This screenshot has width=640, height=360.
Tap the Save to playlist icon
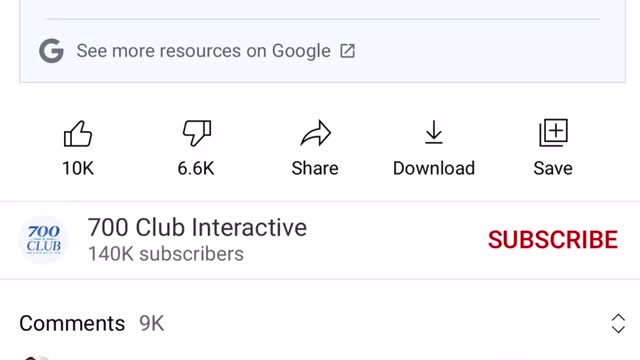[x=553, y=133]
